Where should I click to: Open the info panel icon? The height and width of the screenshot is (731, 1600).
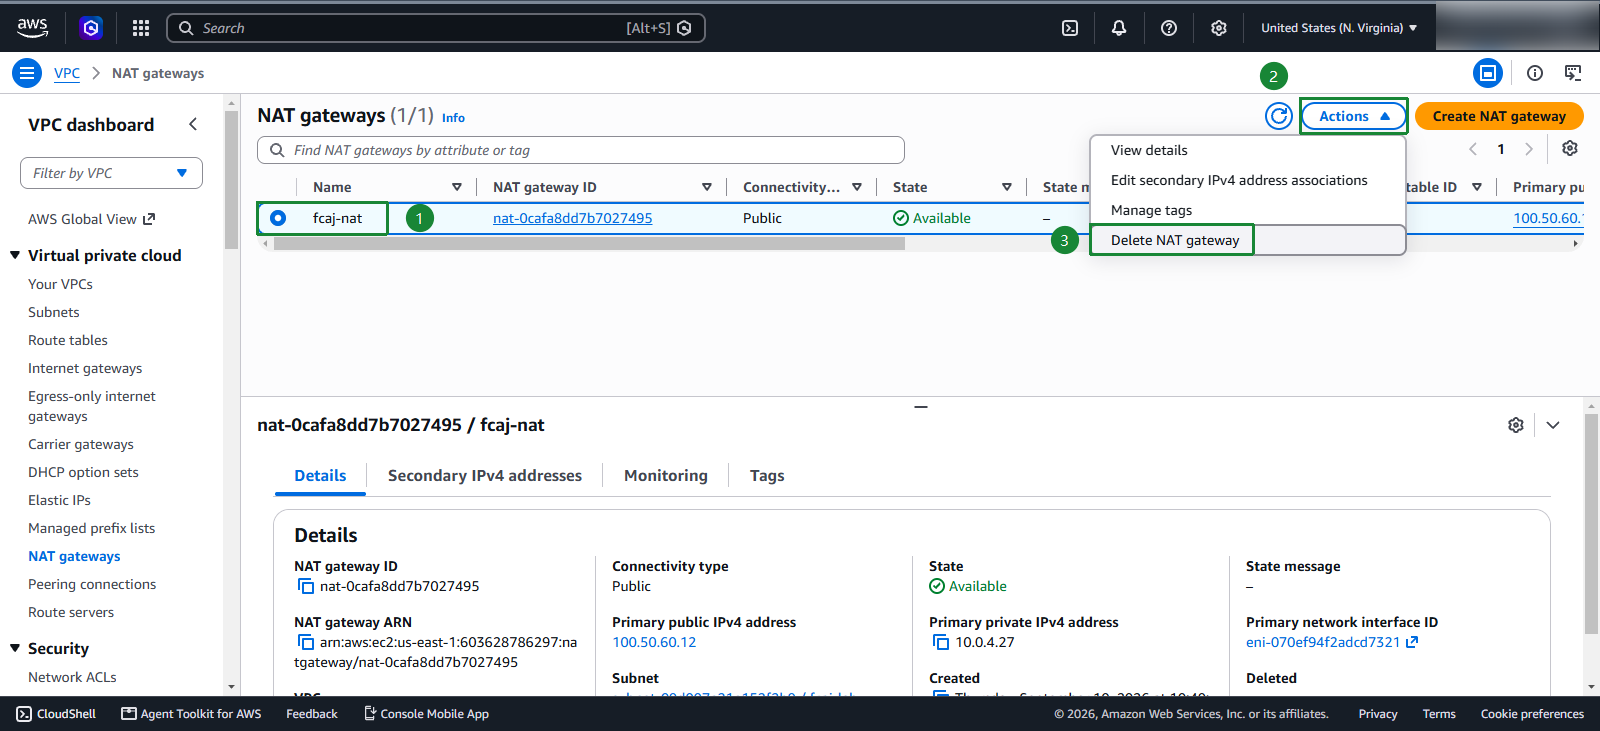(1535, 73)
